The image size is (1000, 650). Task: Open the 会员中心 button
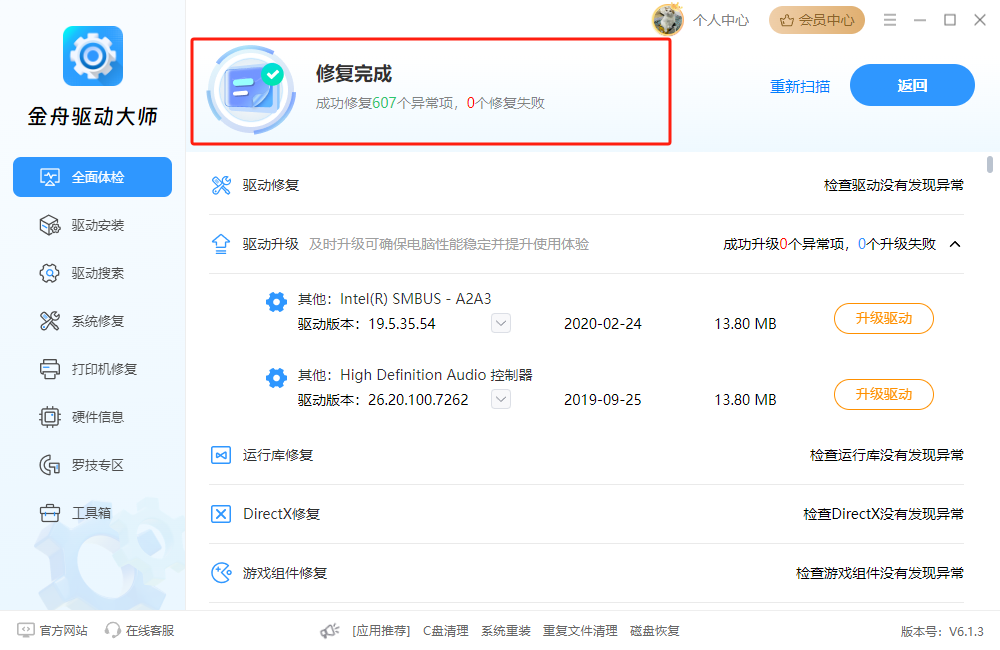817,20
